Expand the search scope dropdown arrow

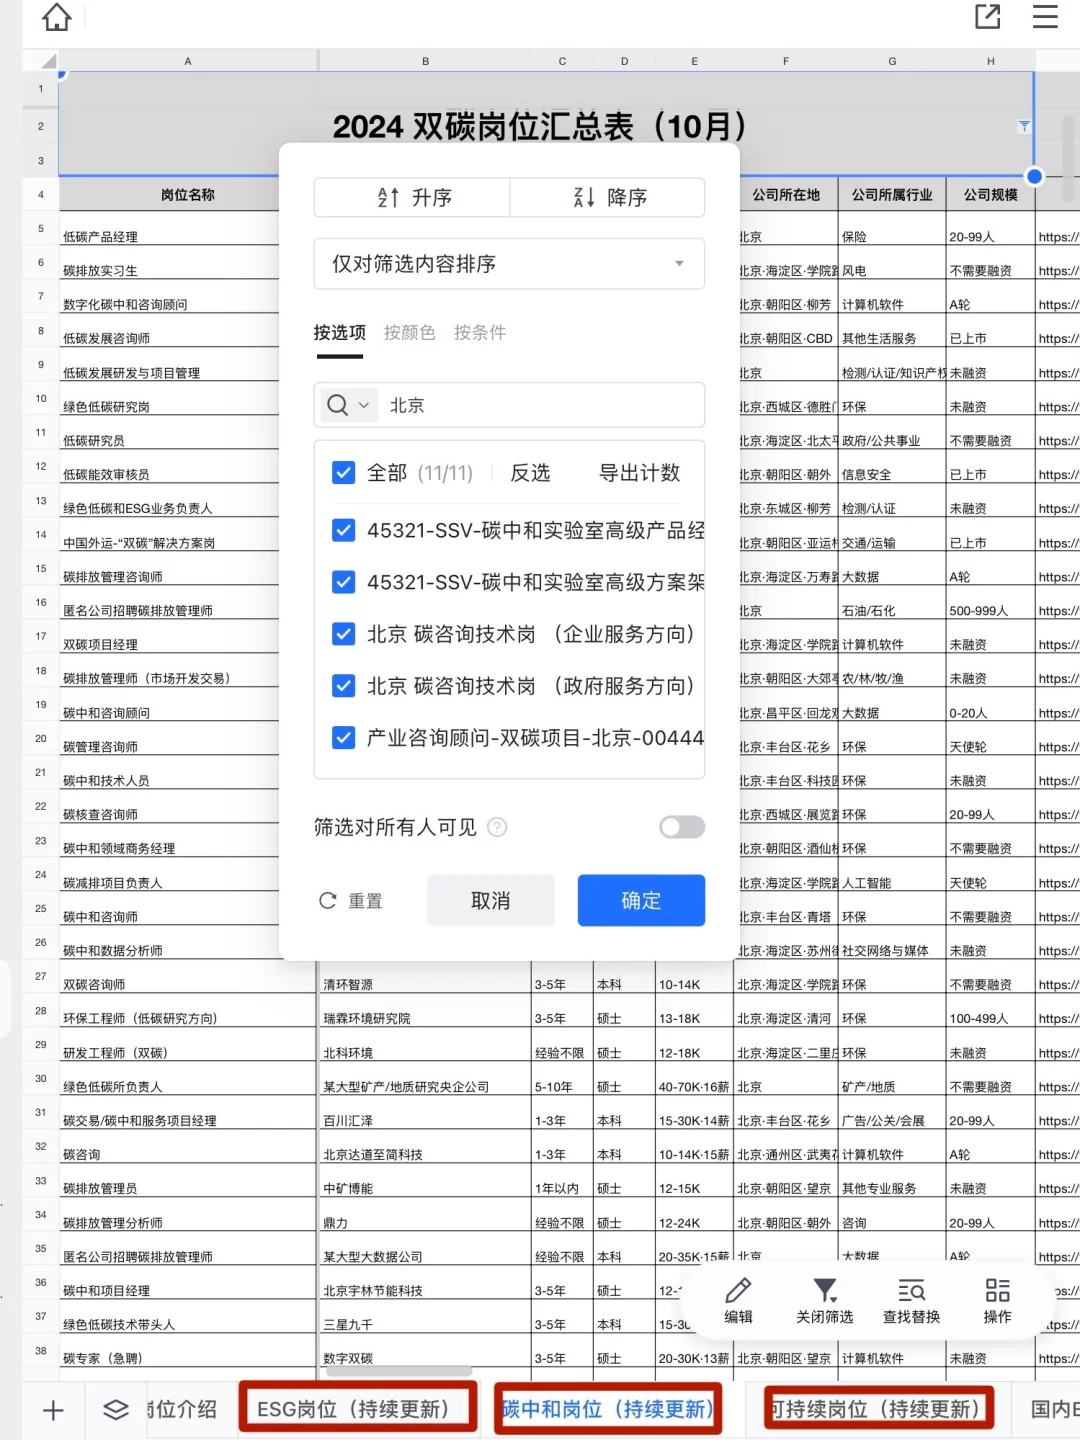click(362, 405)
